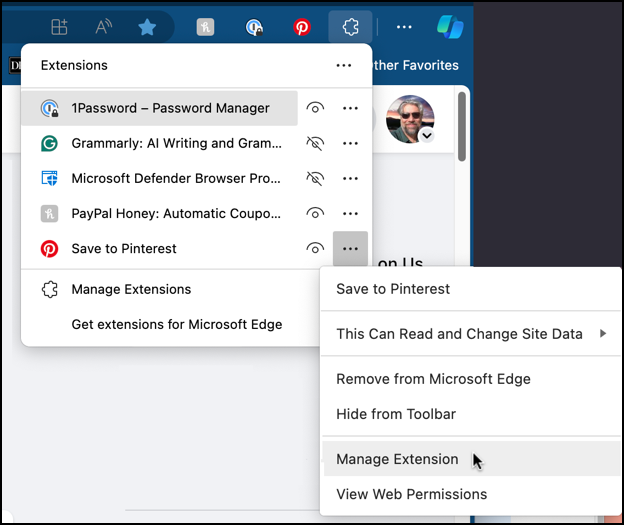Viewport: 624px width, 525px height.
Task: Expand the profile avatar chevron
Action: pyautogui.click(x=427, y=136)
